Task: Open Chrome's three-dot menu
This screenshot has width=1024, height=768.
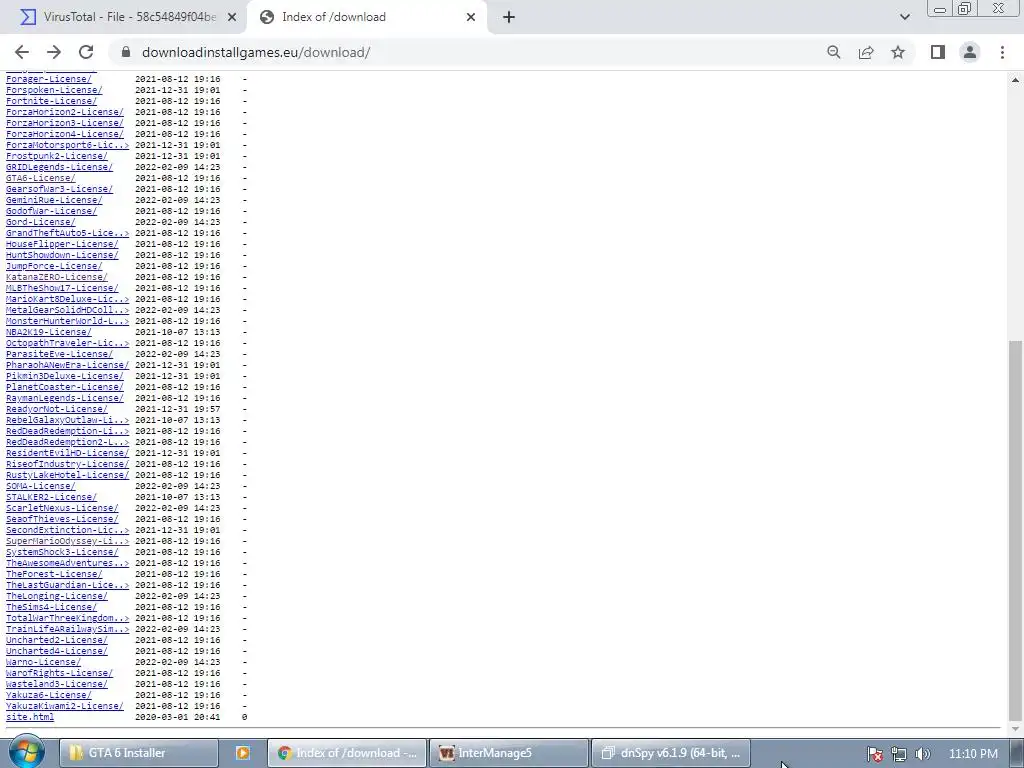Action: tap(1002, 52)
